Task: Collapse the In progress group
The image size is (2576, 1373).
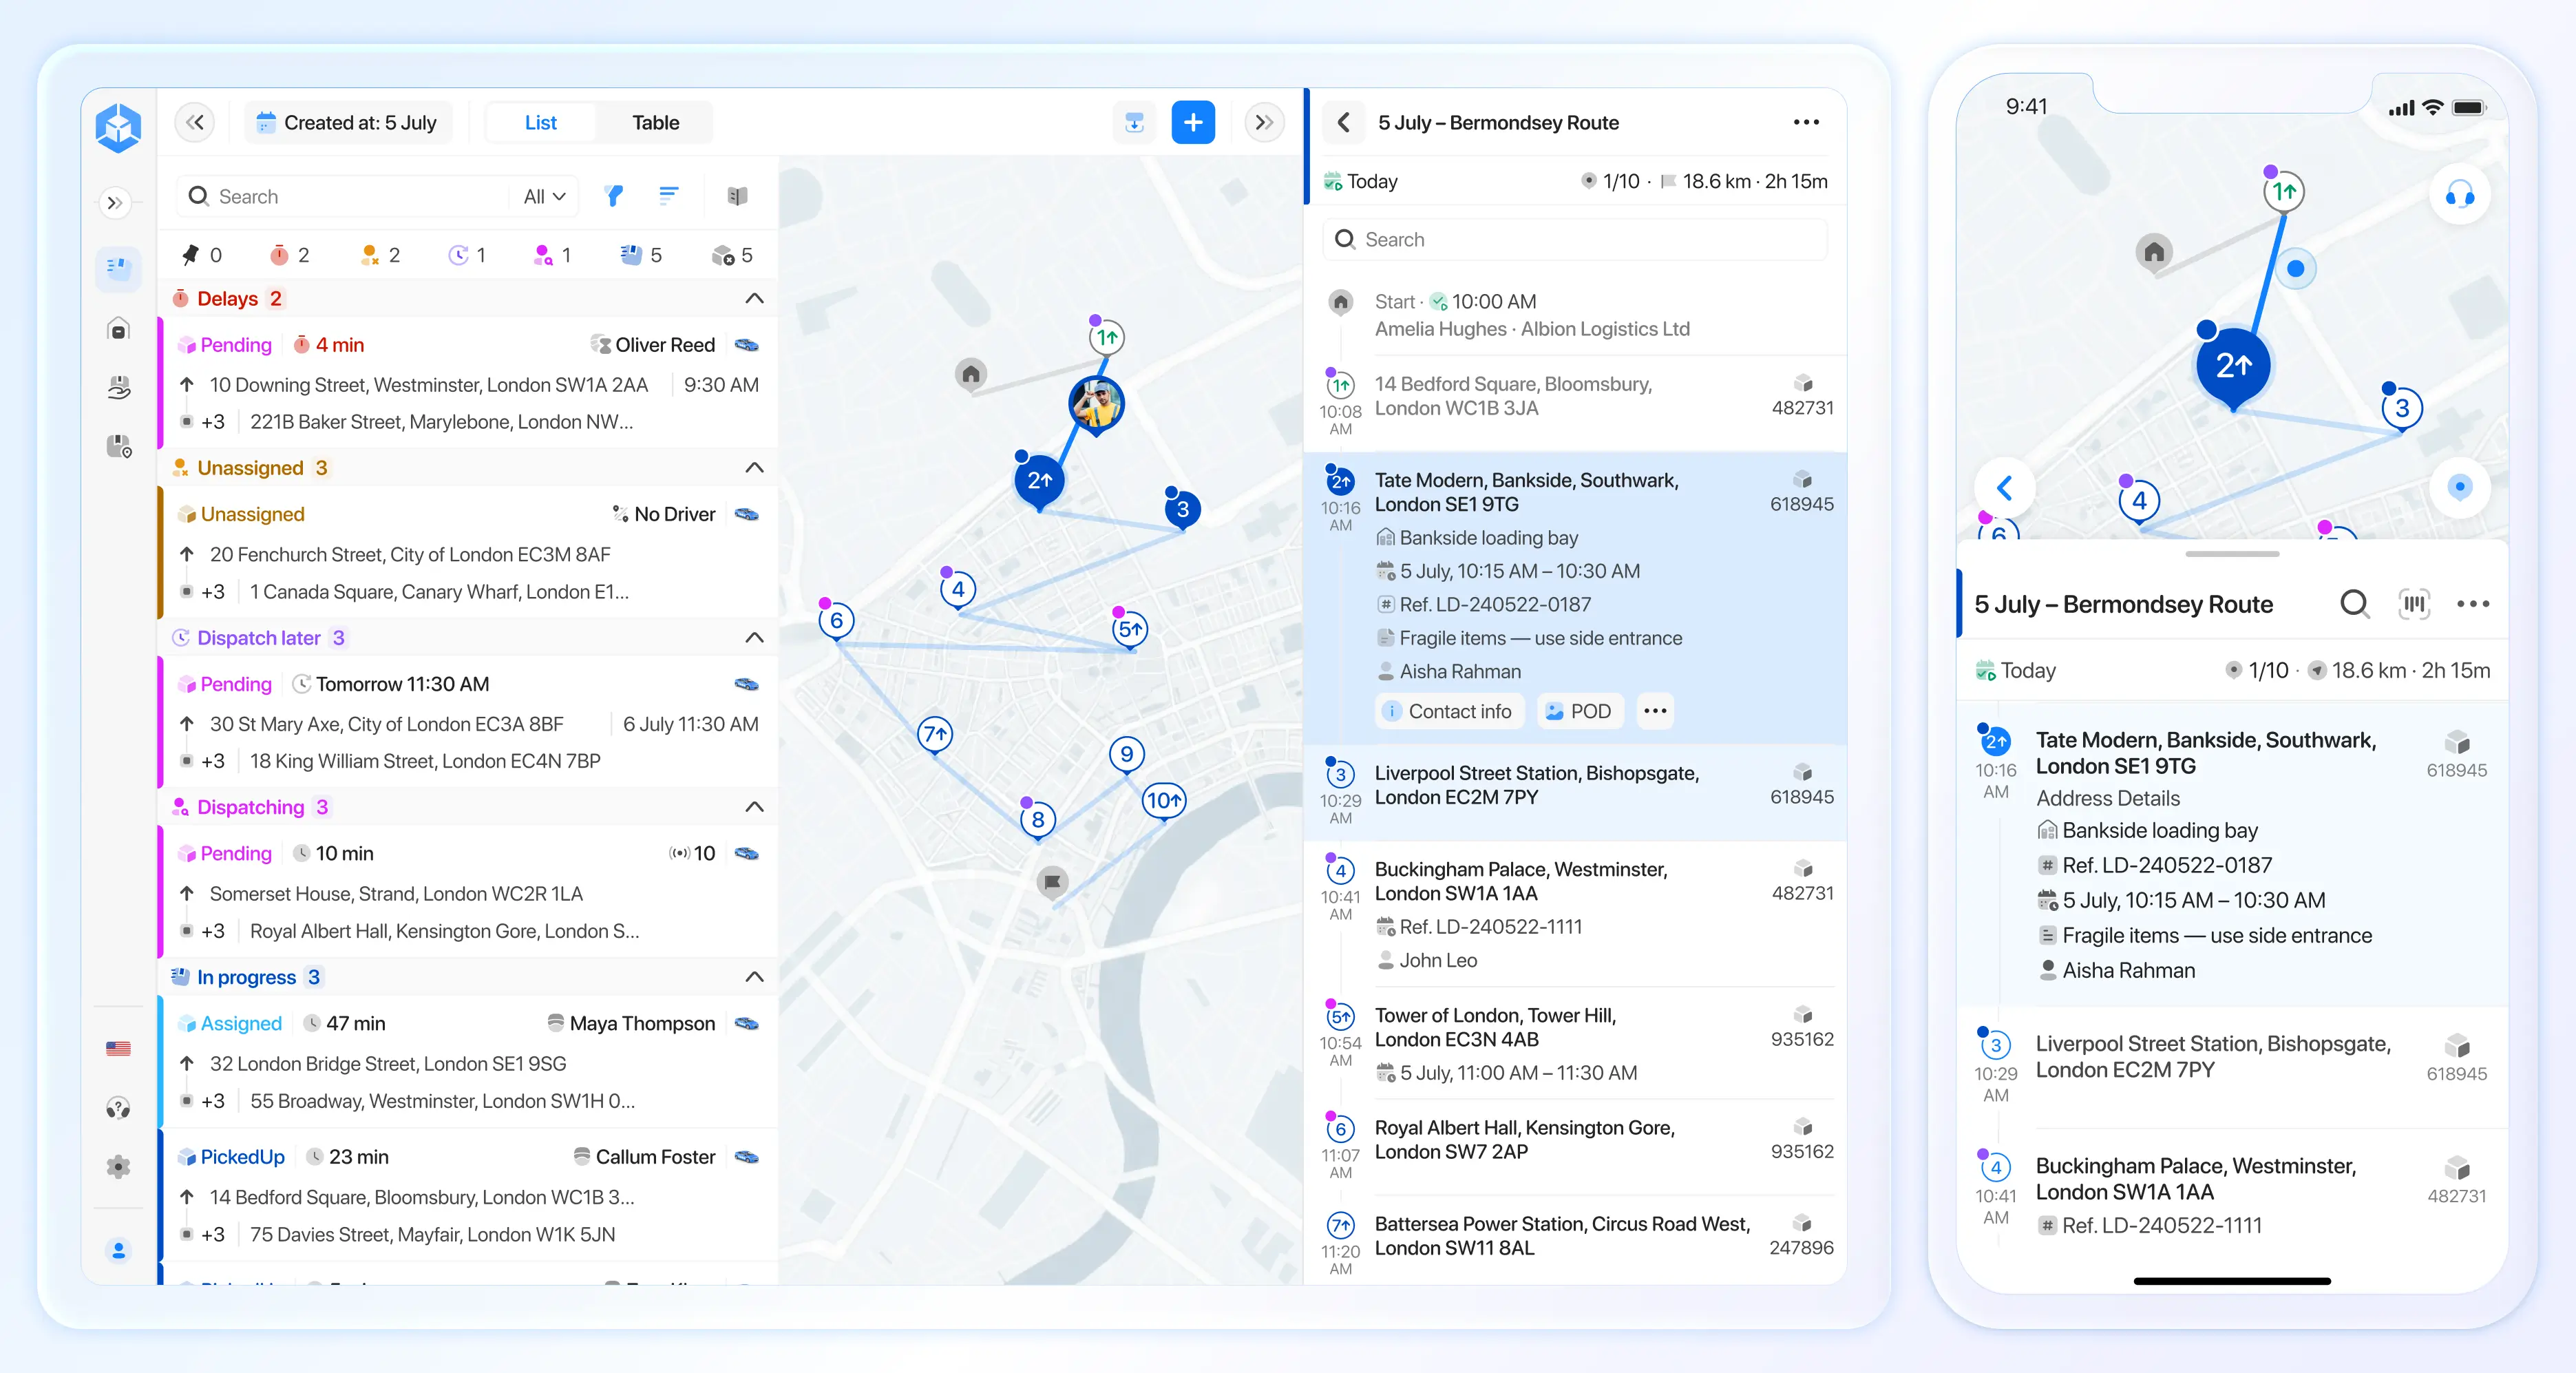Action: [x=755, y=977]
